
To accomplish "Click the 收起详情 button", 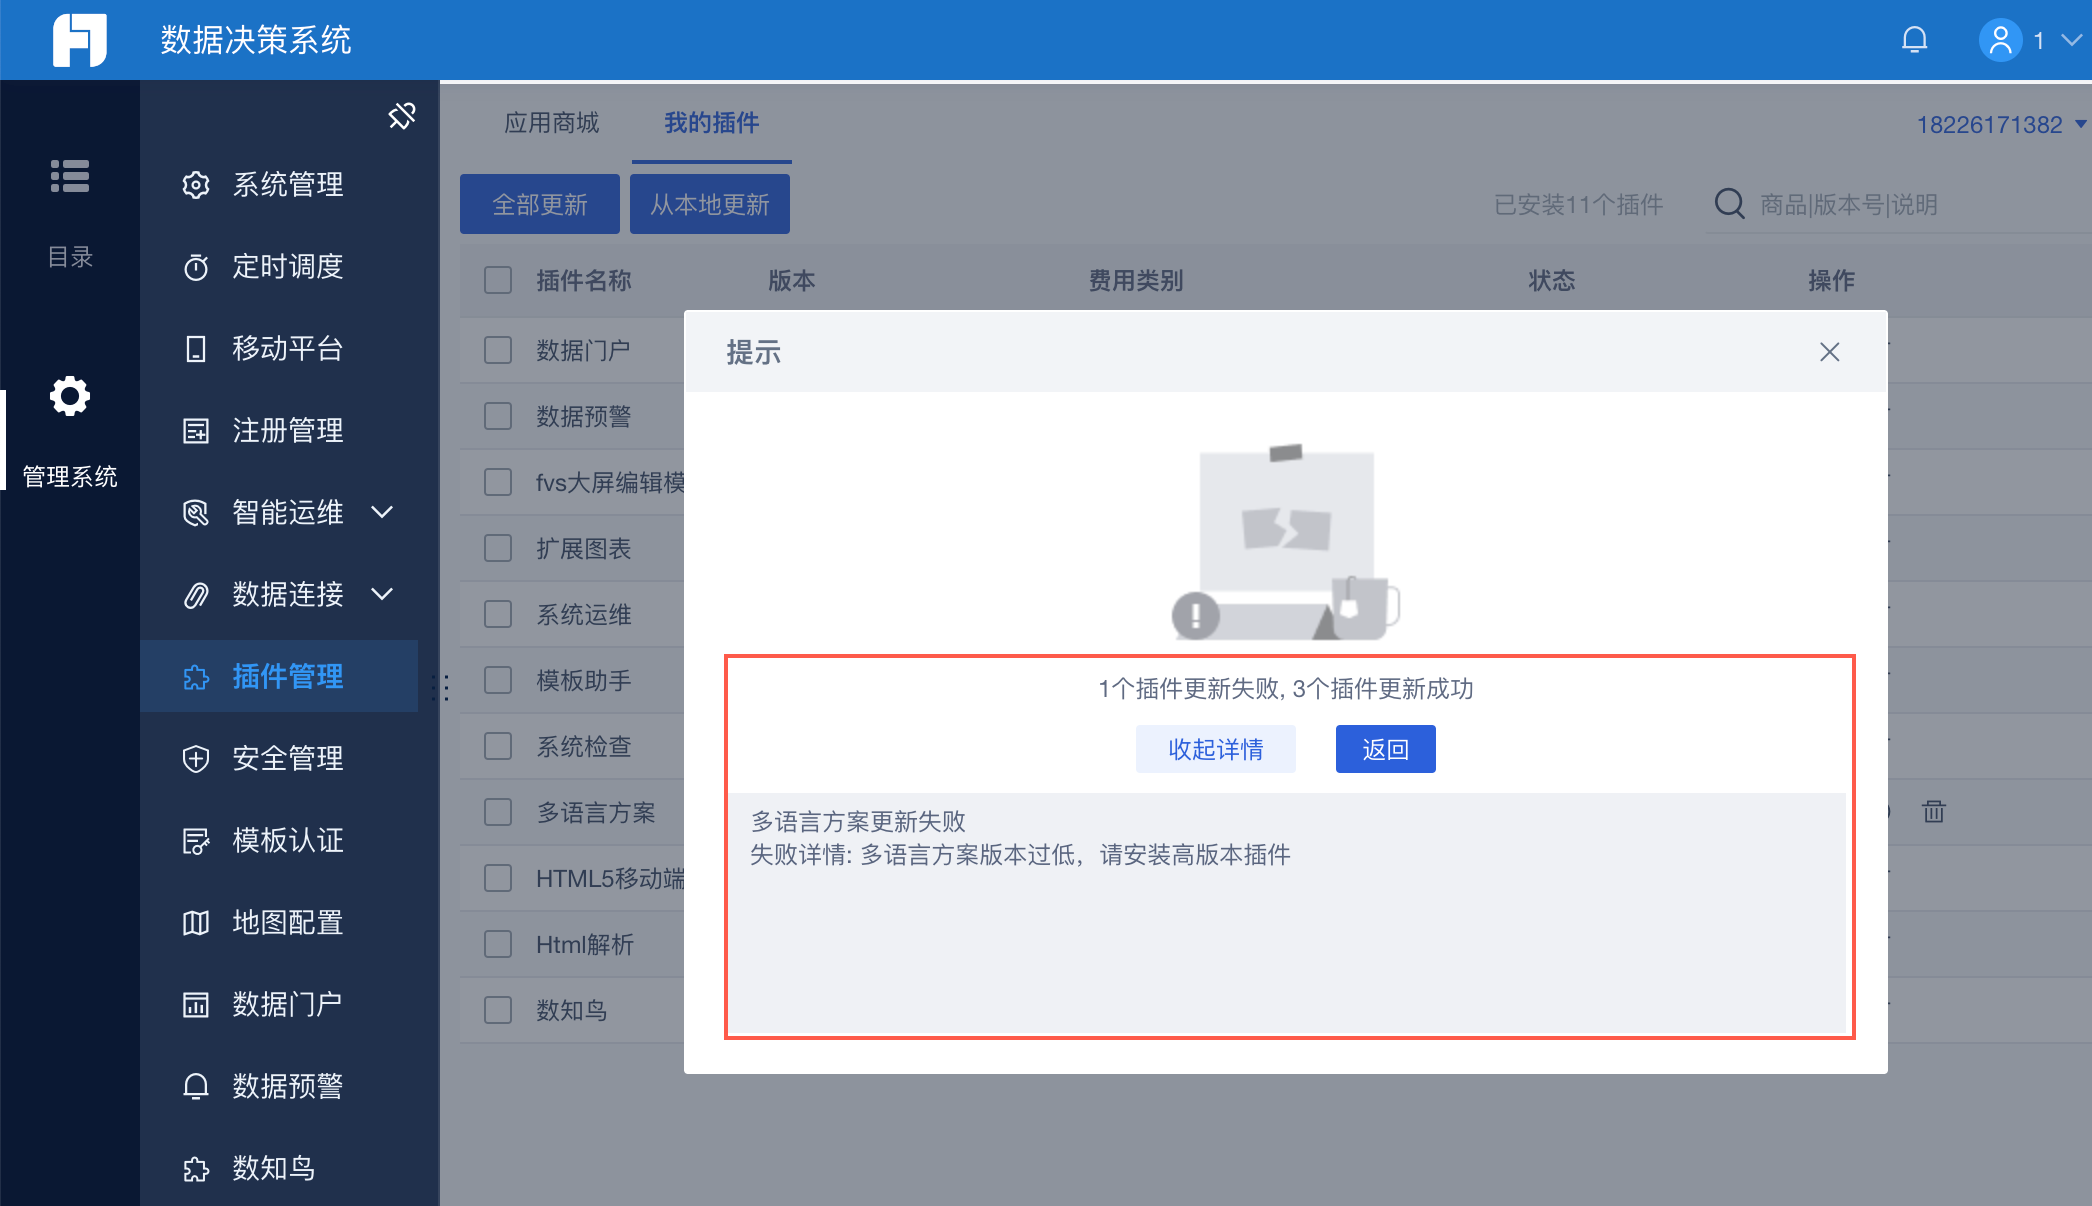I will [x=1215, y=749].
